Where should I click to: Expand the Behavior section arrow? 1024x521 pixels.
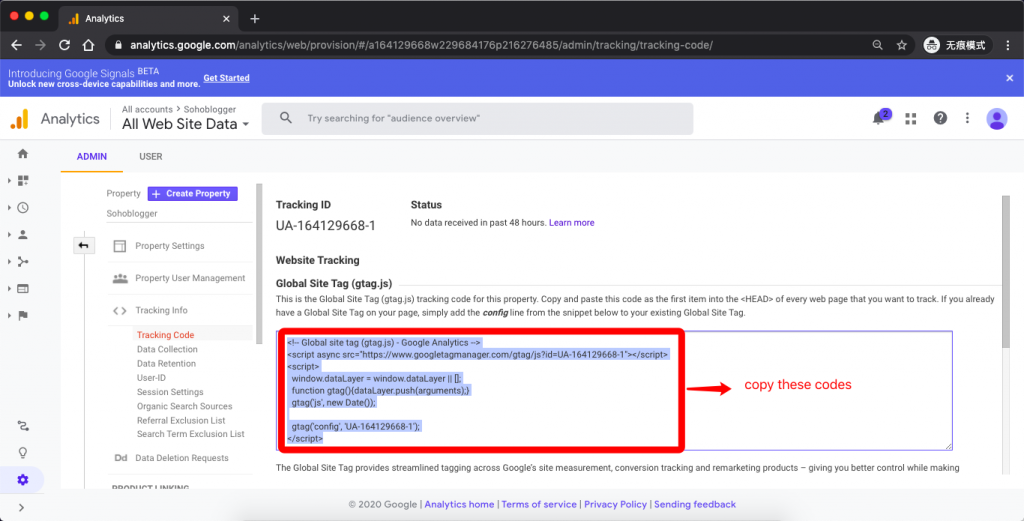click(9, 289)
